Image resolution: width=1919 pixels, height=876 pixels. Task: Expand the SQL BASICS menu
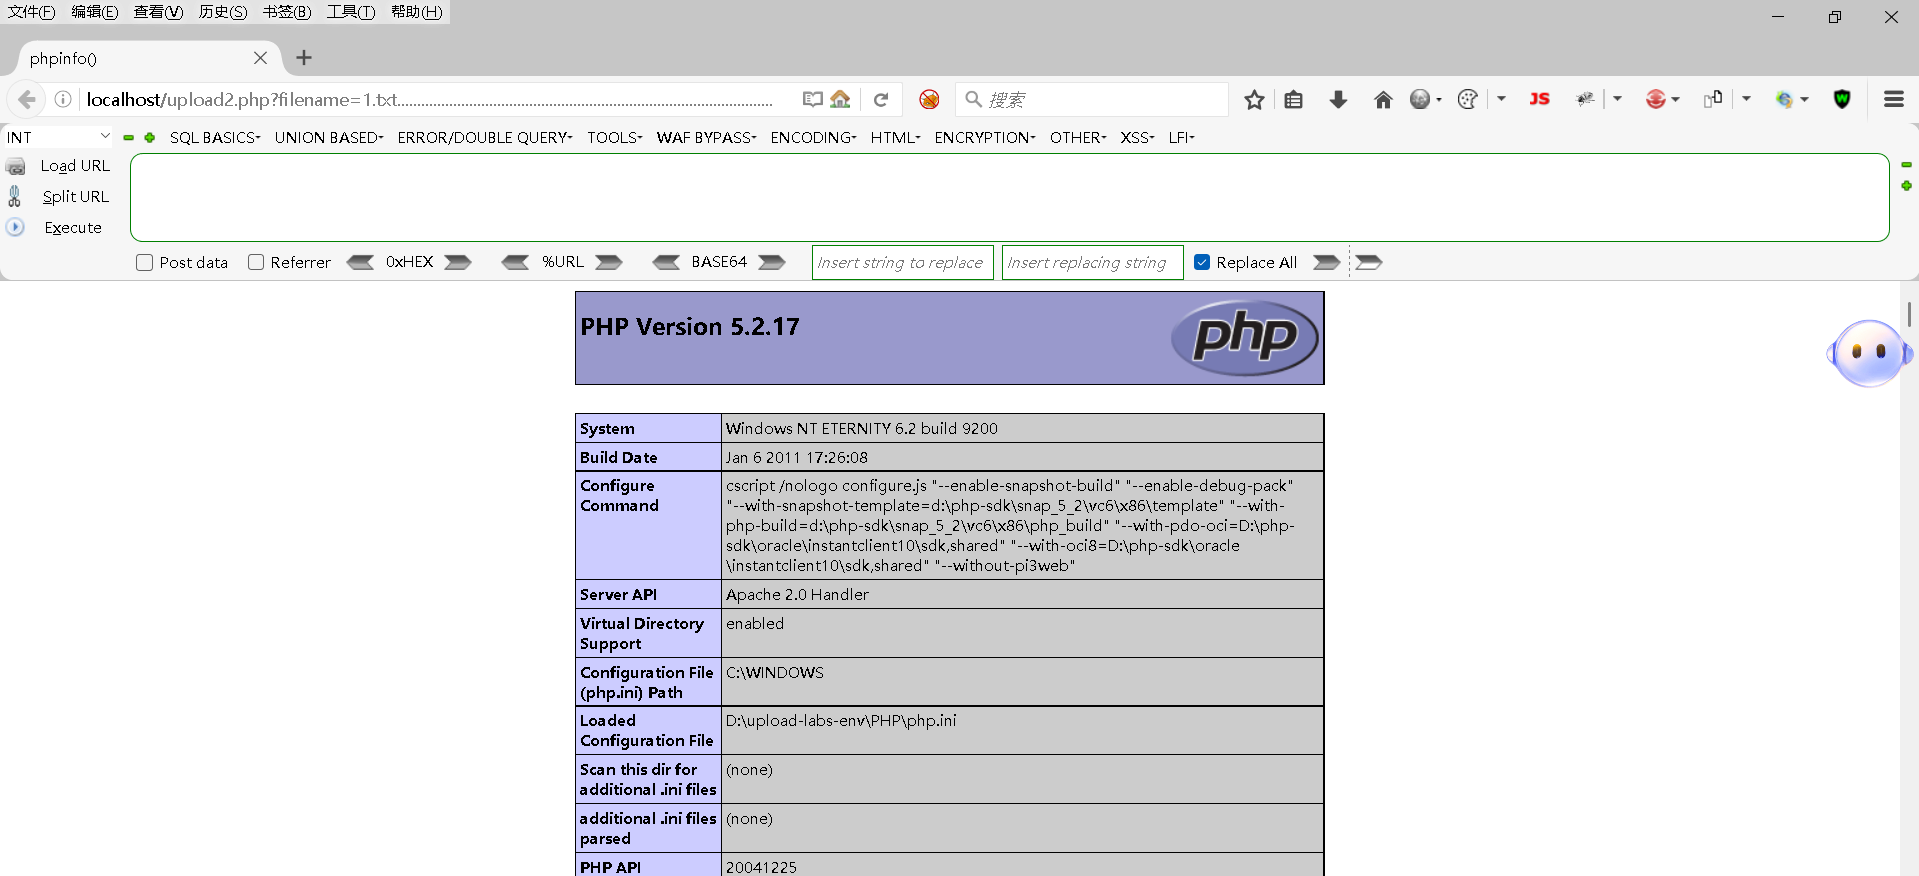(215, 137)
